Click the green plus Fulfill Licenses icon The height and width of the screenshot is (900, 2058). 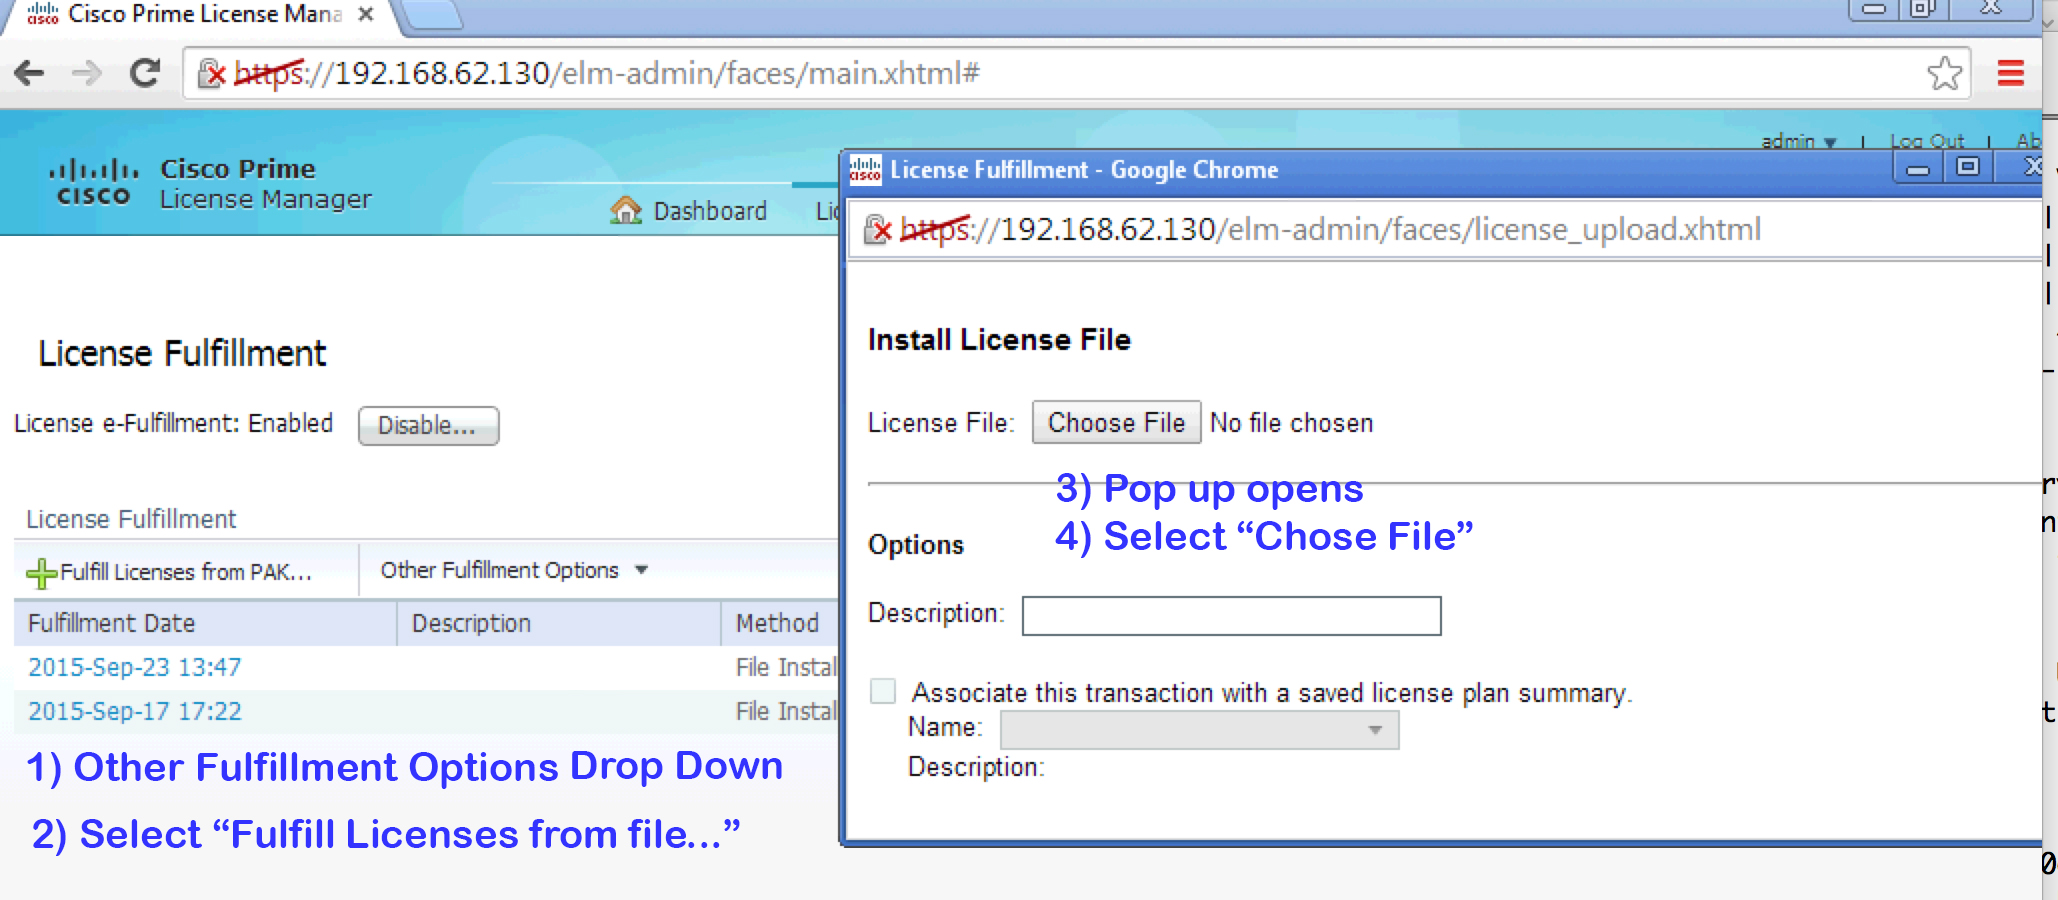click(x=41, y=573)
